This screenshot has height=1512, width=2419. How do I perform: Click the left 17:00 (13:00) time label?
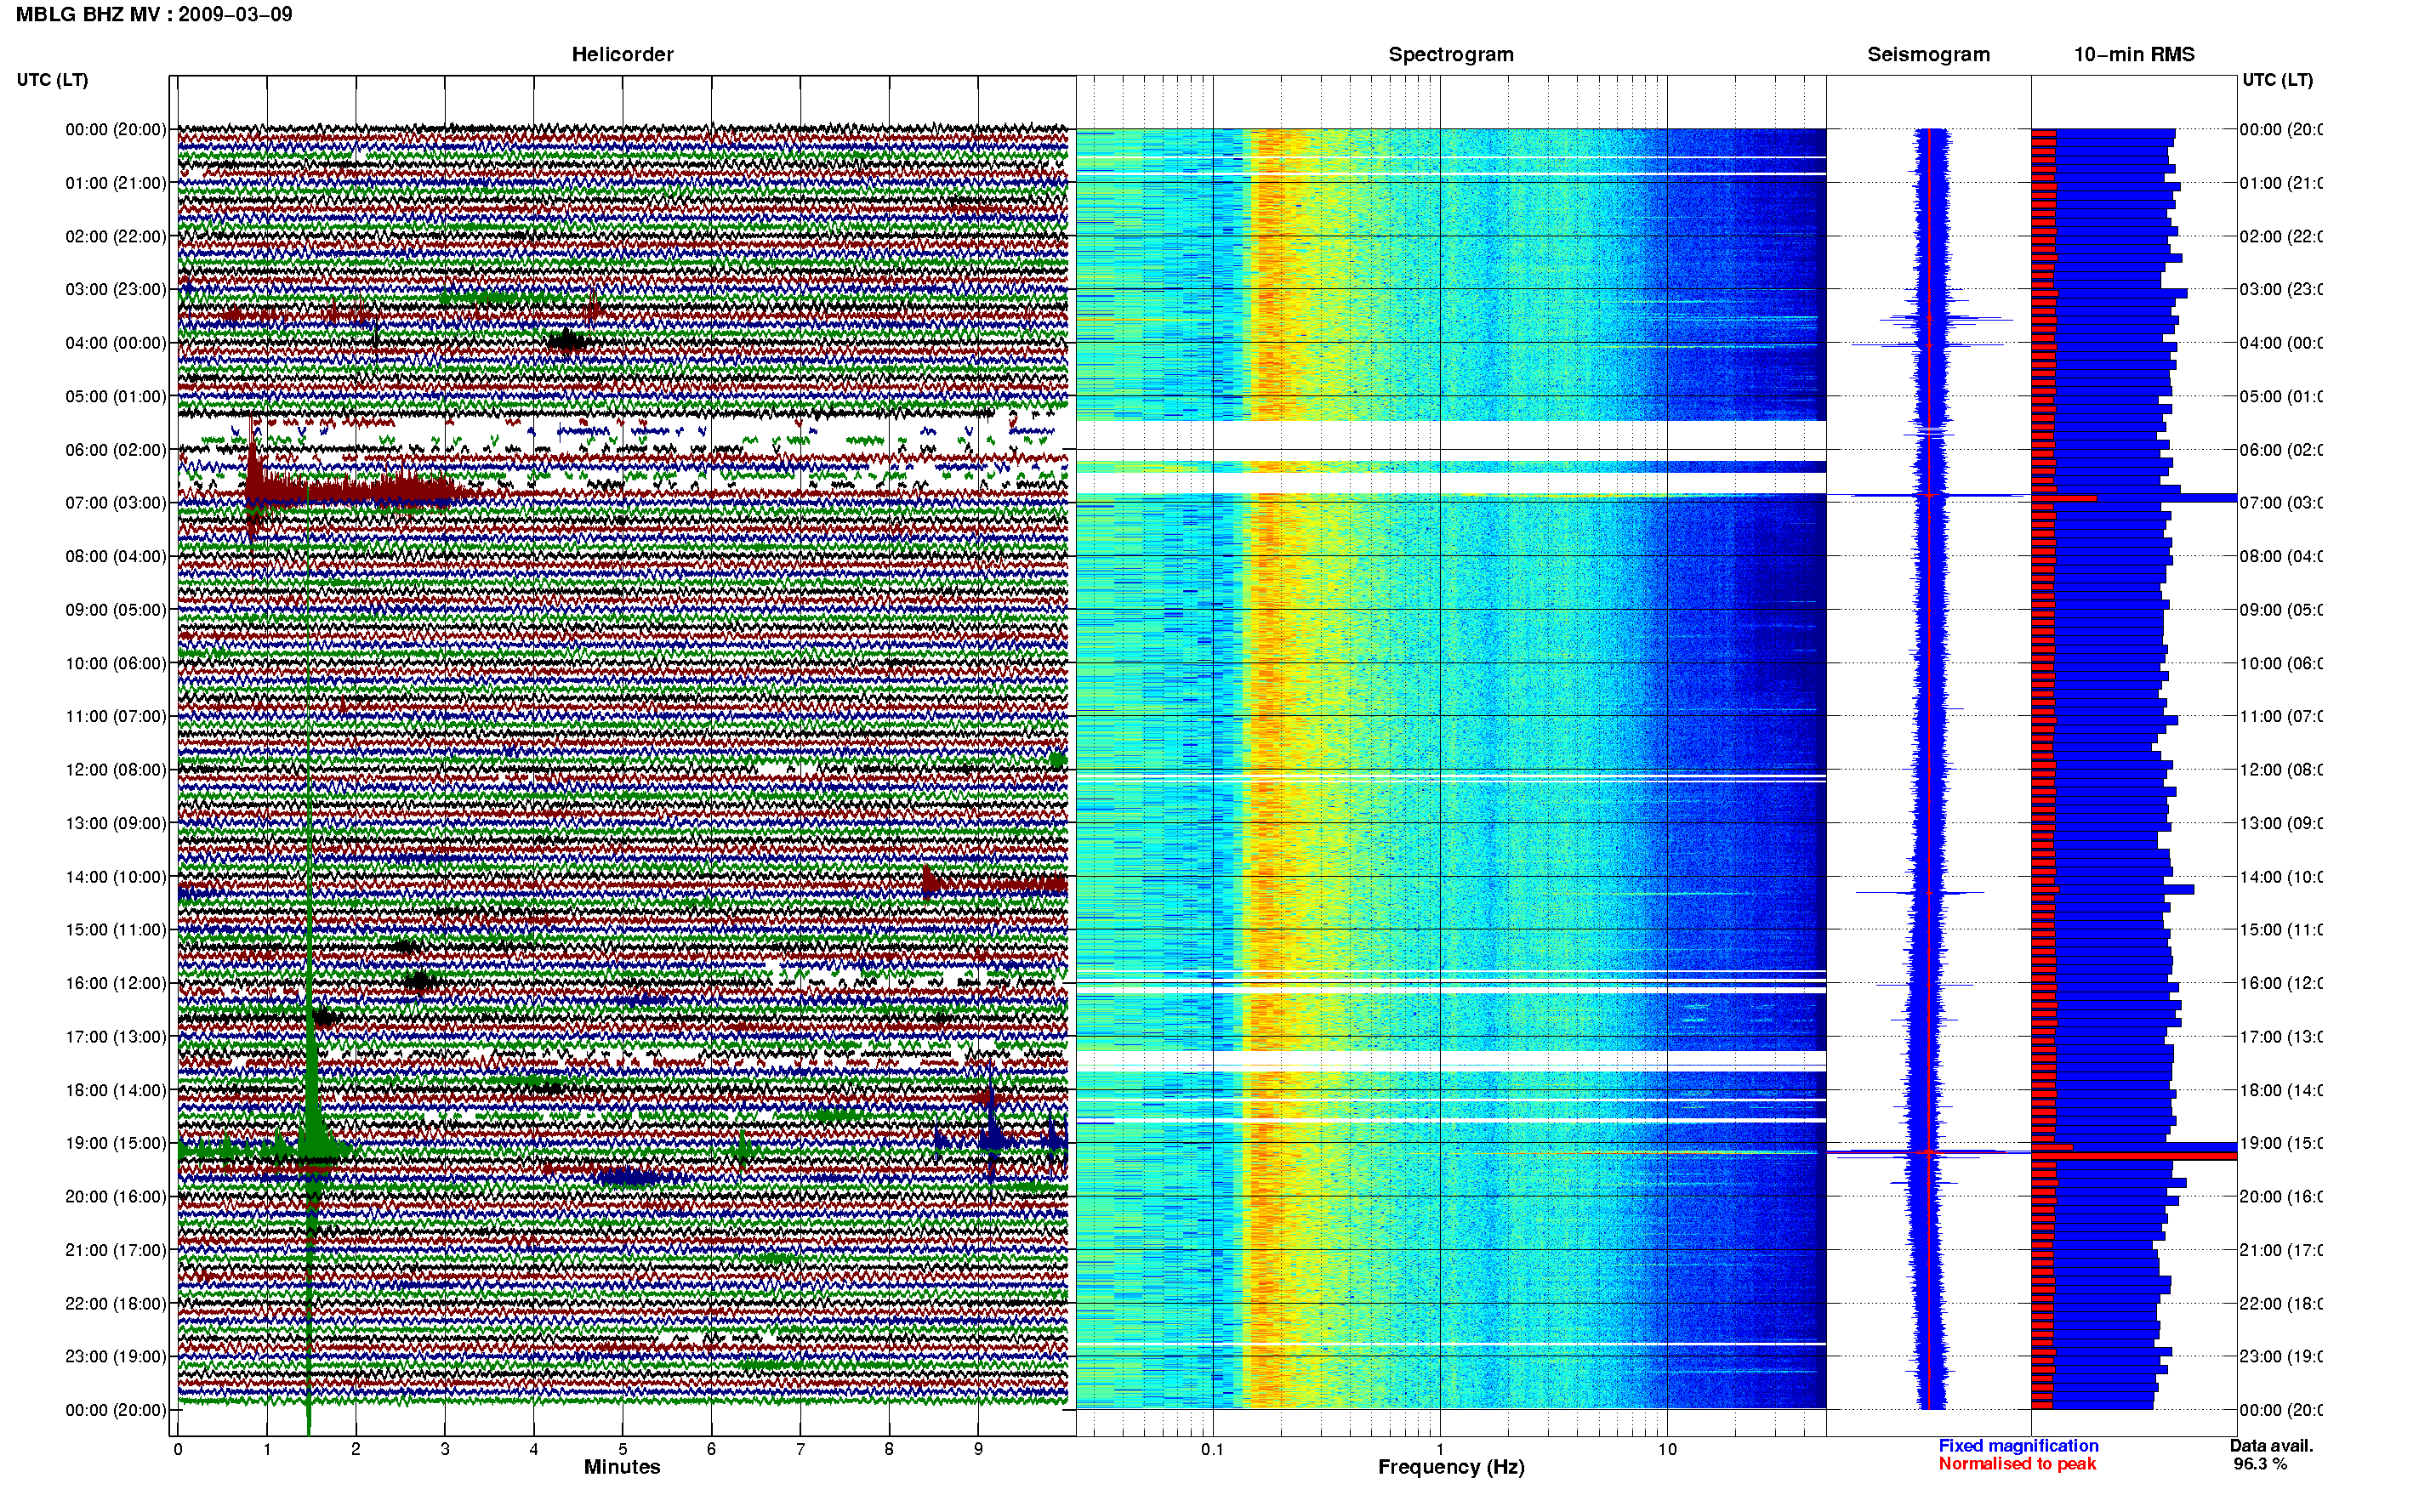pos(116,1037)
